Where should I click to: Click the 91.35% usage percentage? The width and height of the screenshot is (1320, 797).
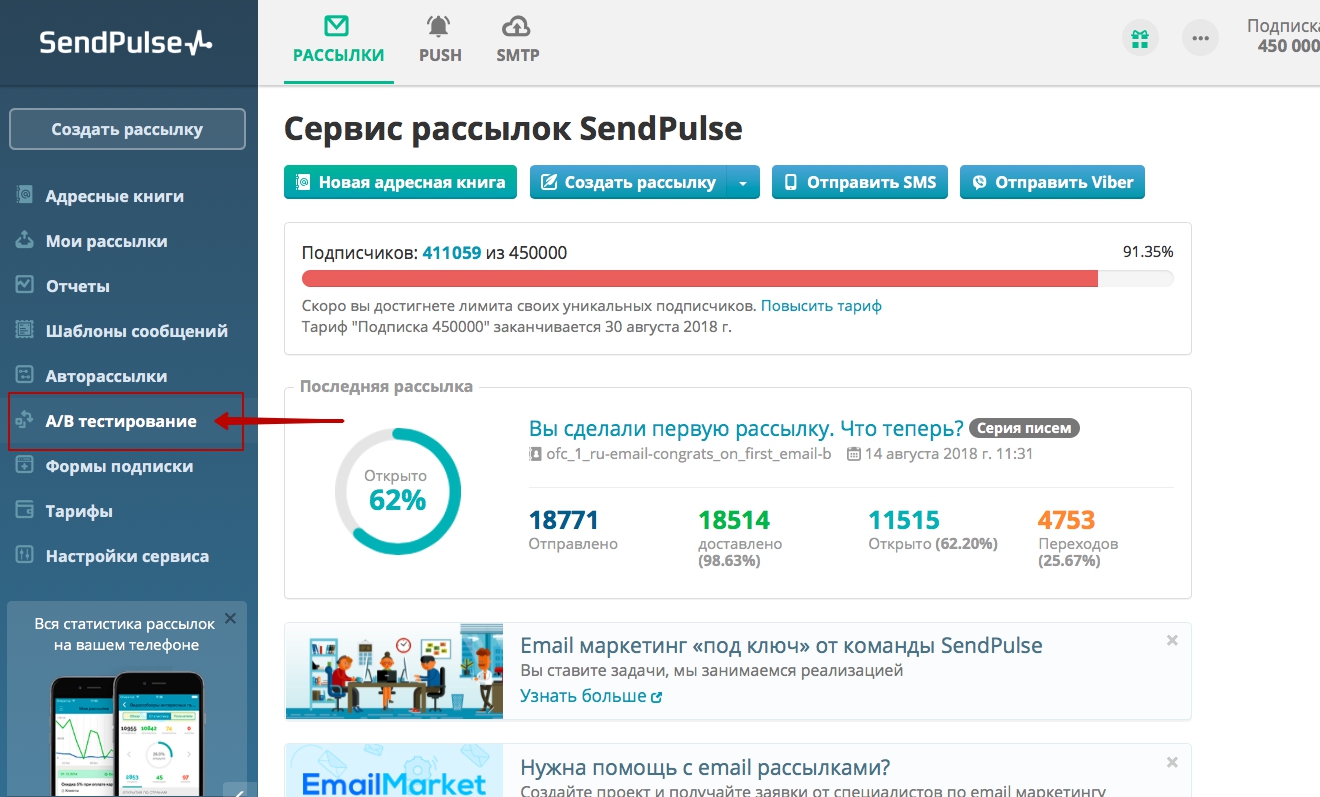click(x=1148, y=252)
